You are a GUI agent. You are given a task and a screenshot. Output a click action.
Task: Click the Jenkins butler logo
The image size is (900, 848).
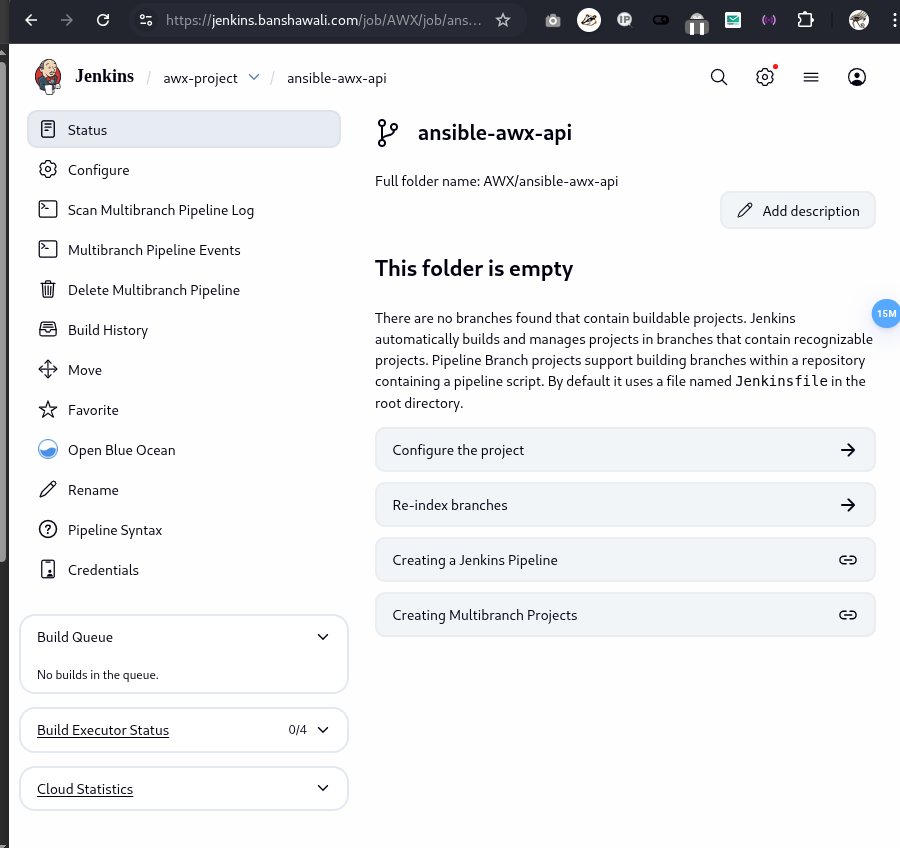pyautogui.click(x=48, y=76)
